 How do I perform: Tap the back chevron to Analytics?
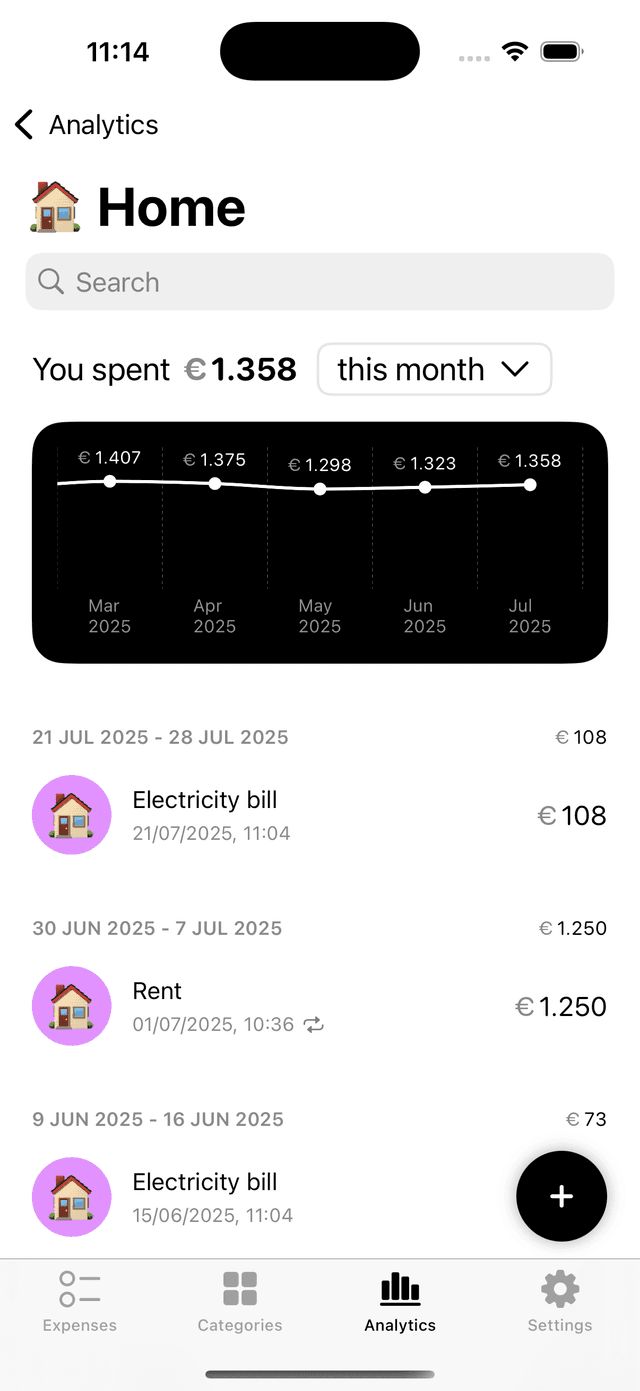click(x=25, y=125)
